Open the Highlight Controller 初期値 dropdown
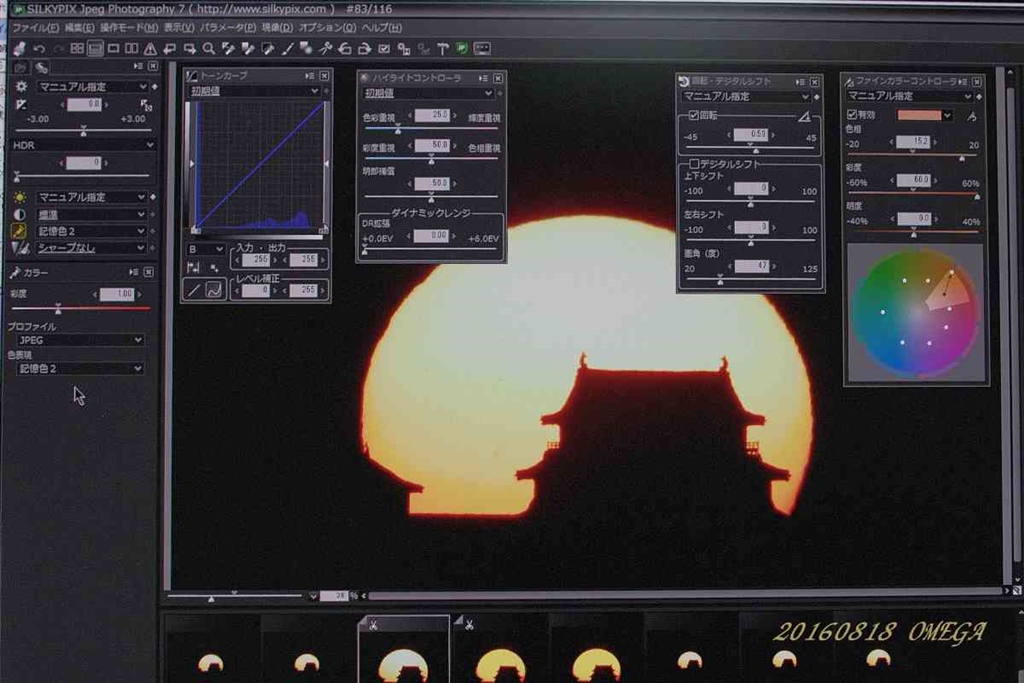This screenshot has width=1024, height=683. pyautogui.click(x=428, y=93)
